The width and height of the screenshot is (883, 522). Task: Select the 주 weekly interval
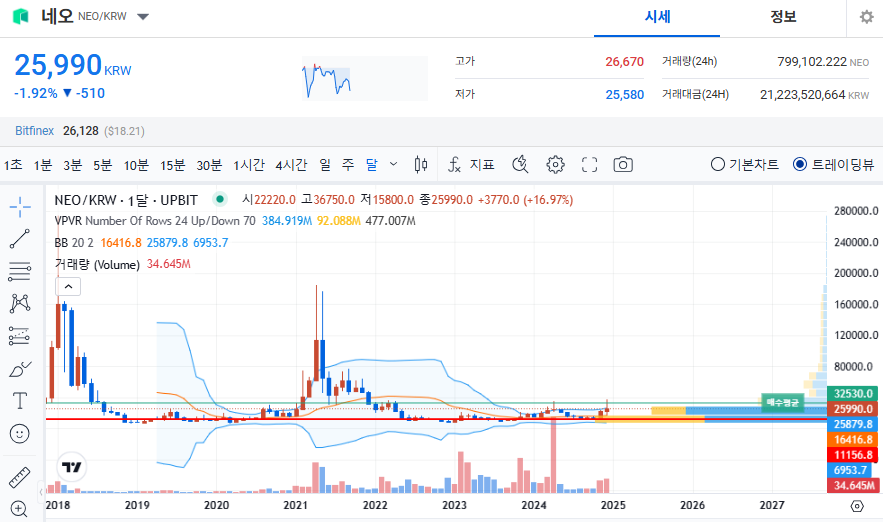(x=348, y=164)
